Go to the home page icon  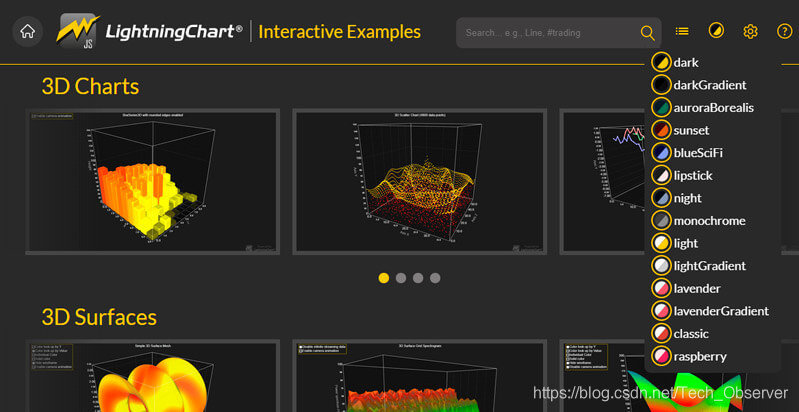click(28, 32)
